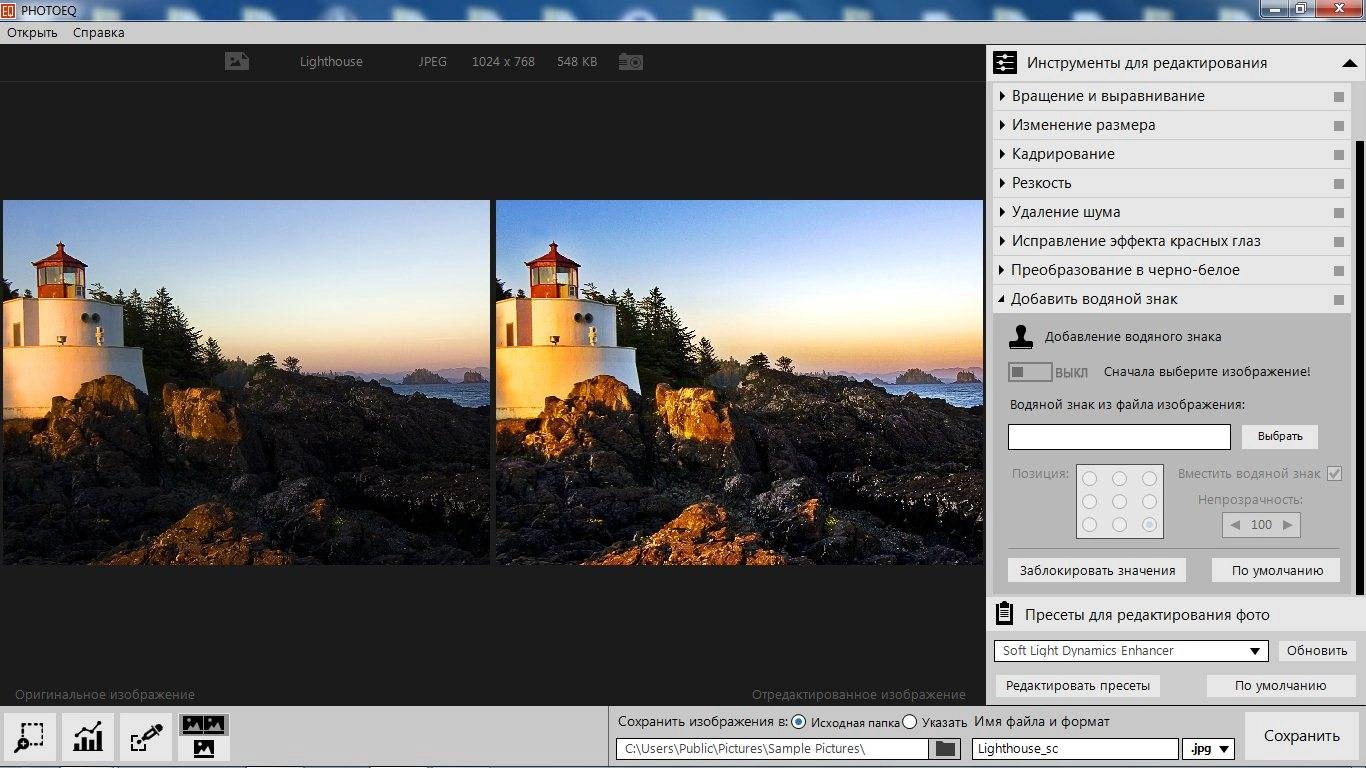The height and width of the screenshot is (768, 1366).
Task: Click the Редактировать пресеты button
Action: coord(1078,686)
